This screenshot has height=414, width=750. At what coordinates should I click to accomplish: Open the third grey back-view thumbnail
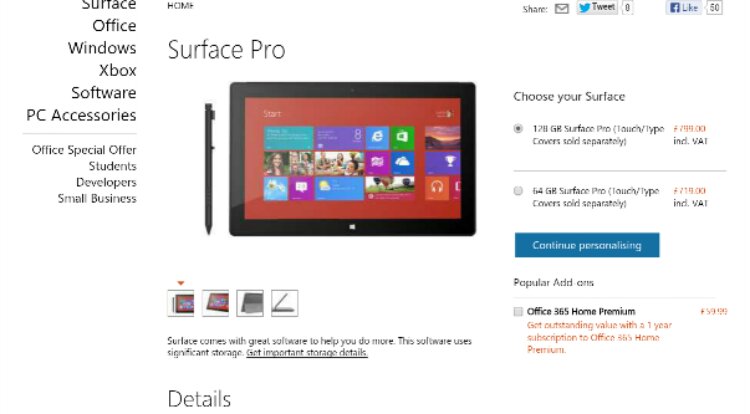coord(250,303)
